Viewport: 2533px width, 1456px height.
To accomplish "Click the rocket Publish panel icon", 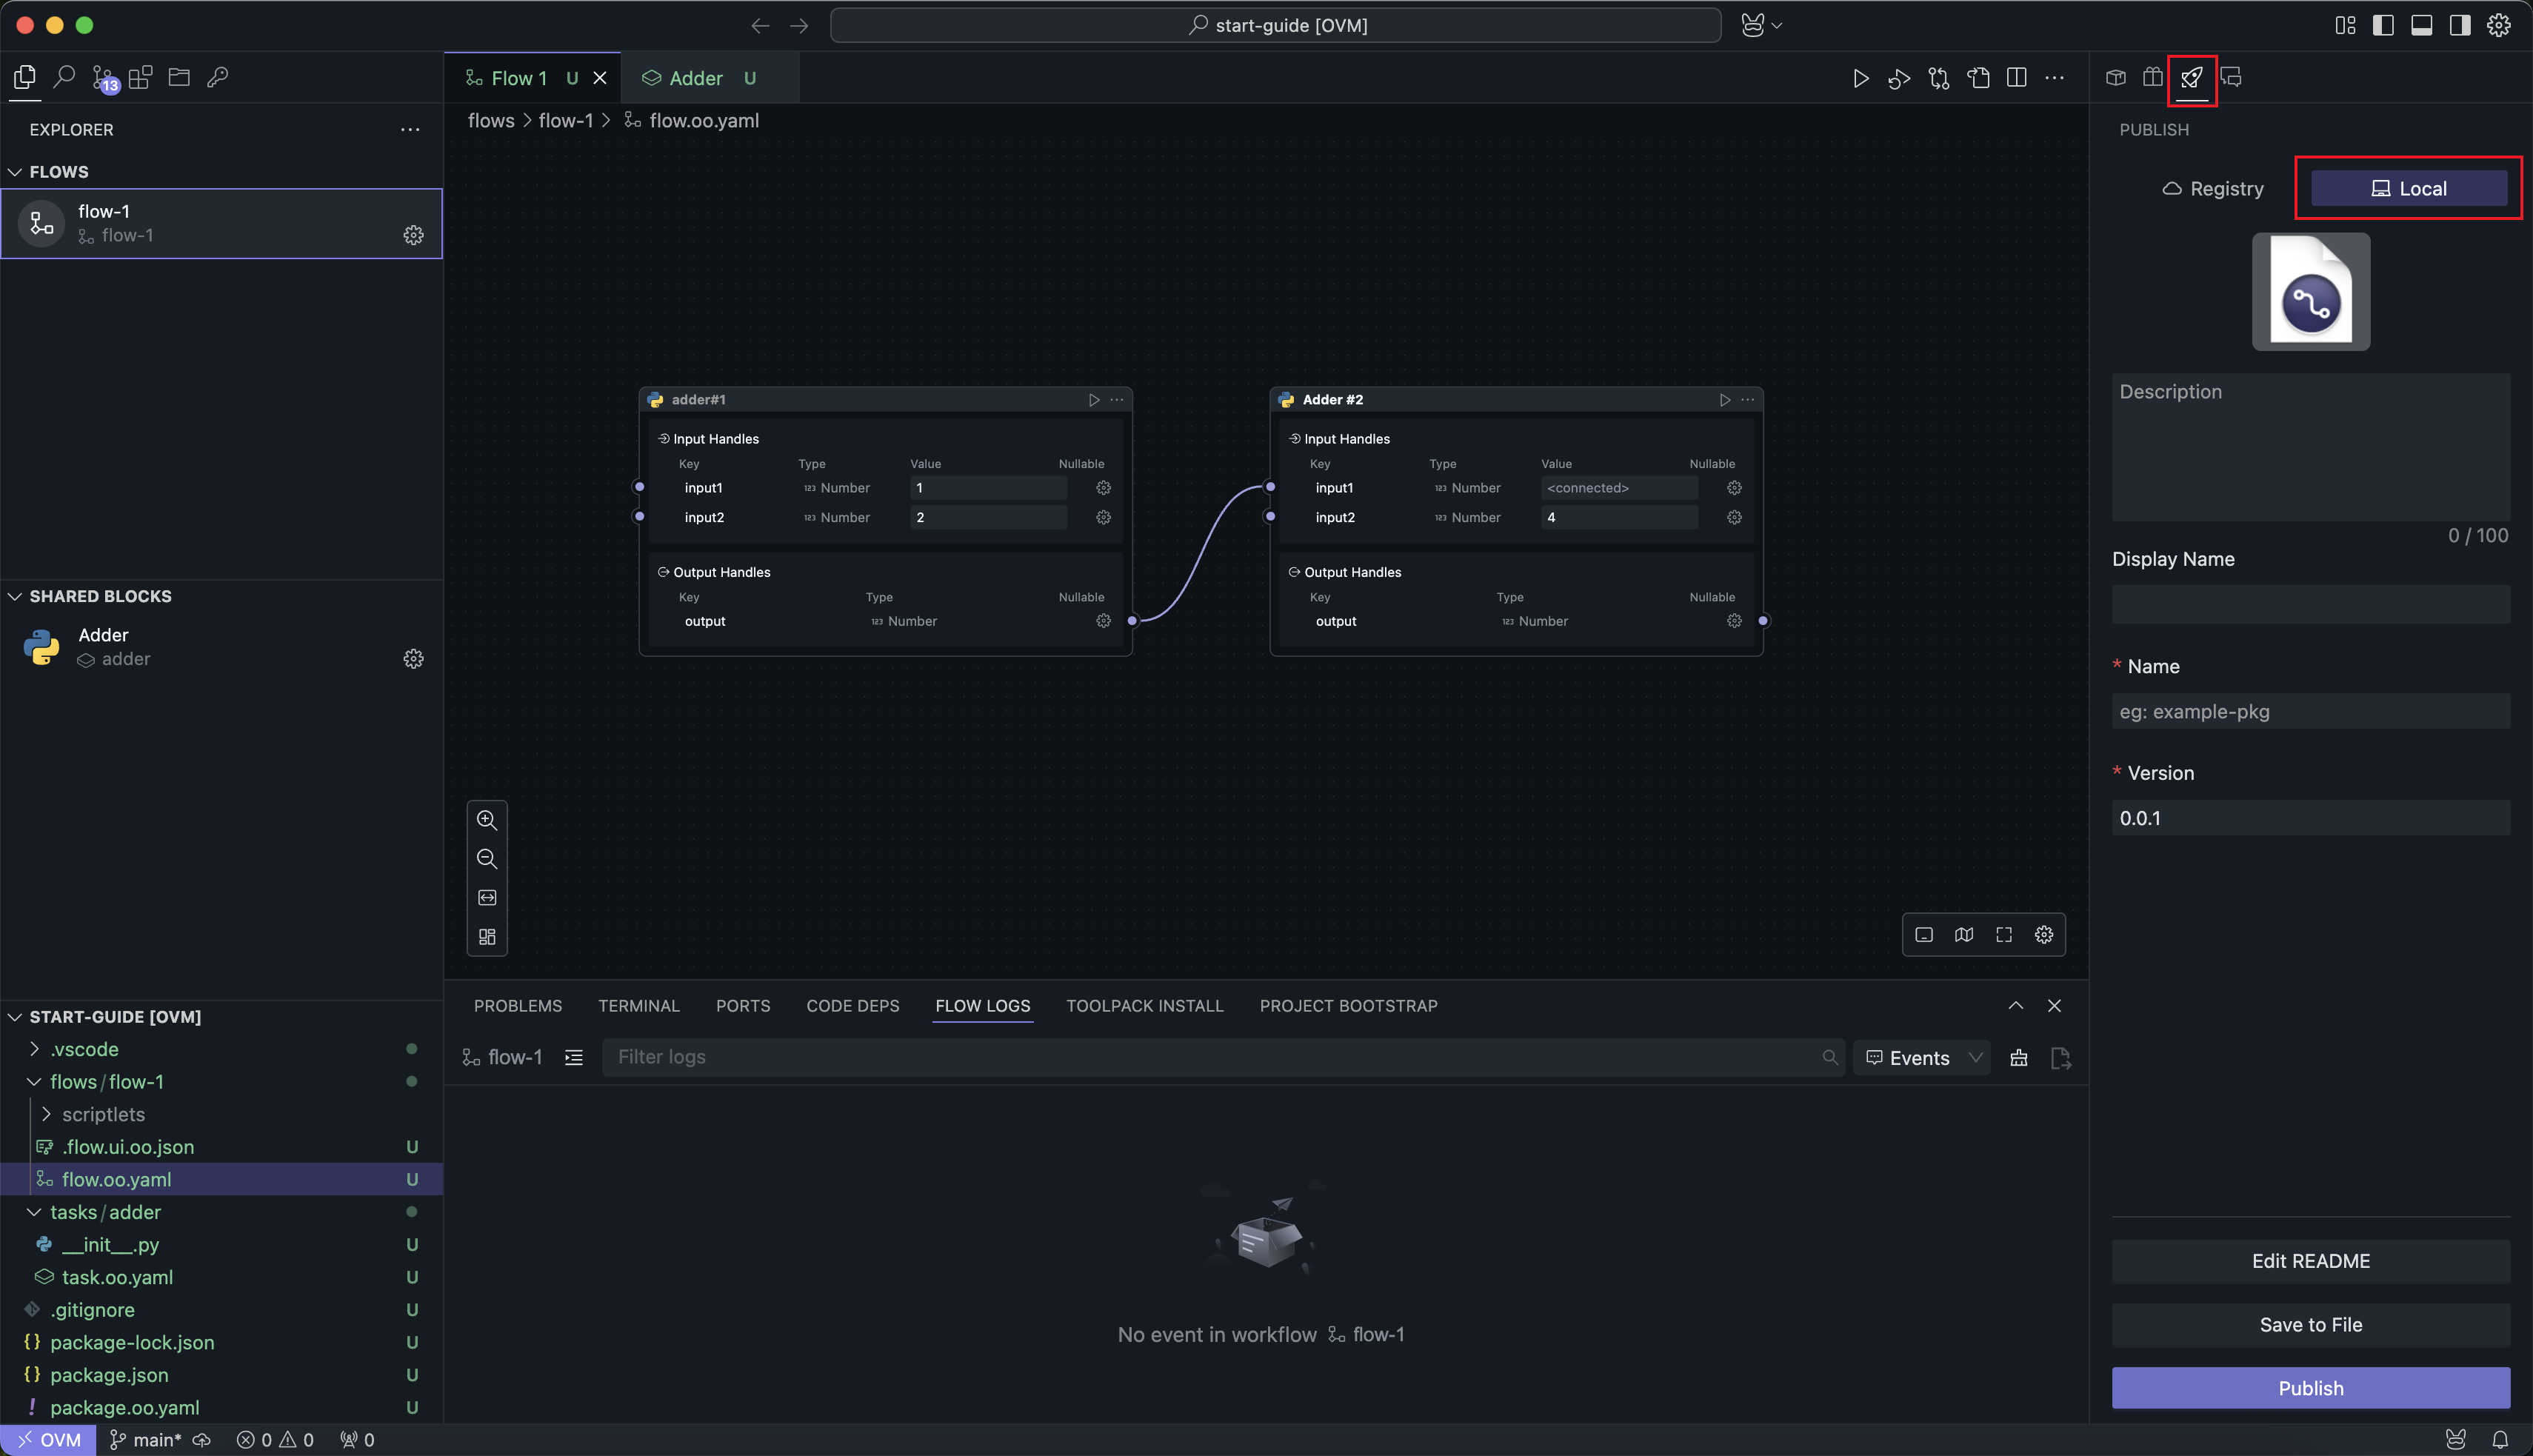I will coord(2191,78).
